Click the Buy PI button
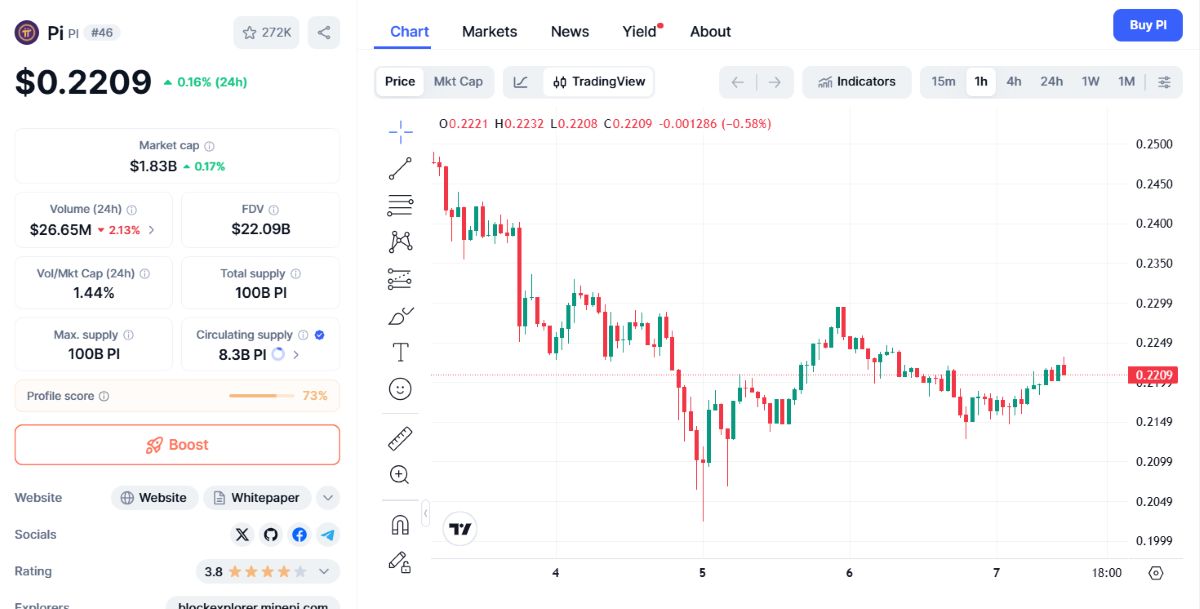The width and height of the screenshot is (1200, 609). tap(1148, 26)
